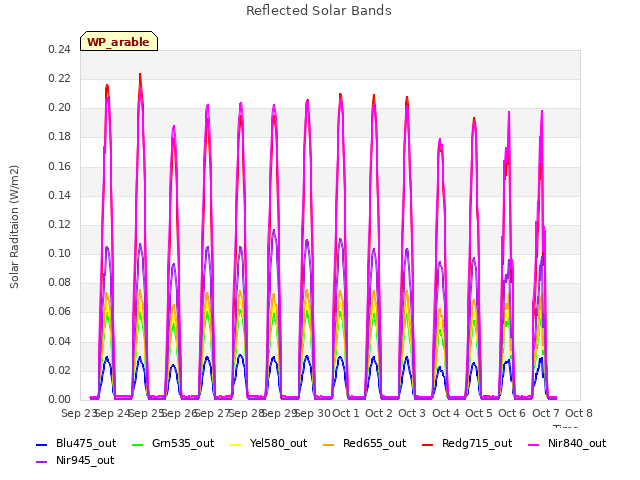
Task: Click the purple Nir945_out legend color marker
Action: click(42, 462)
